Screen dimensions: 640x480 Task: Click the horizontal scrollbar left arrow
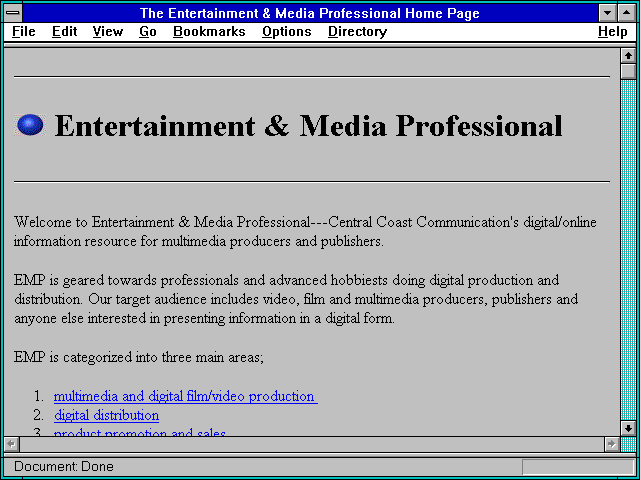pos(11,444)
